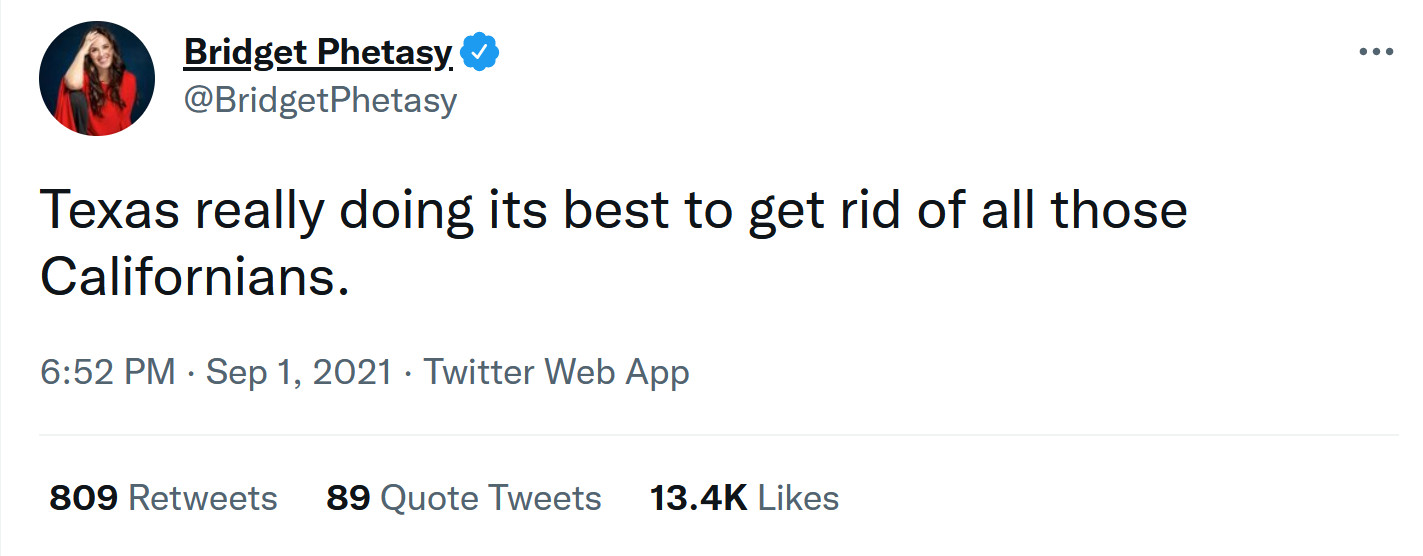Click the 6:52 PM timestamp
Image resolution: width=1423 pixels, height=556 pixels.
click(107, 373)
